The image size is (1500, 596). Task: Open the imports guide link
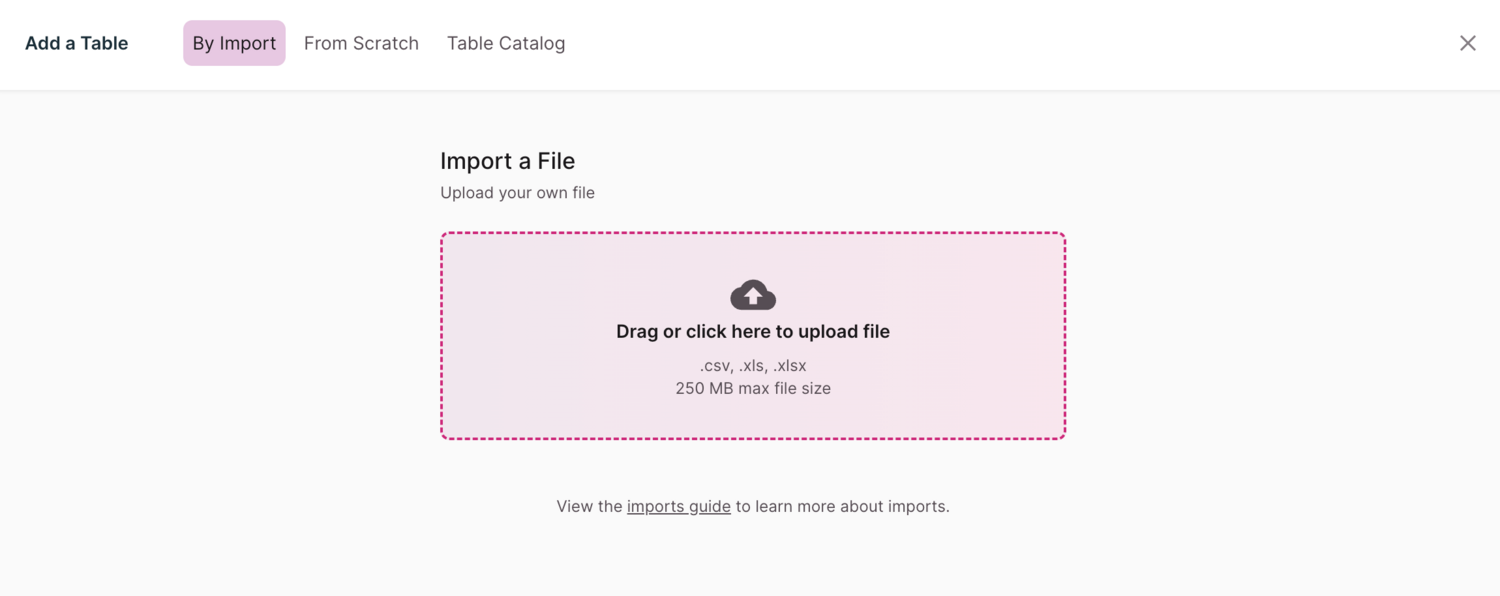point(678,506)
